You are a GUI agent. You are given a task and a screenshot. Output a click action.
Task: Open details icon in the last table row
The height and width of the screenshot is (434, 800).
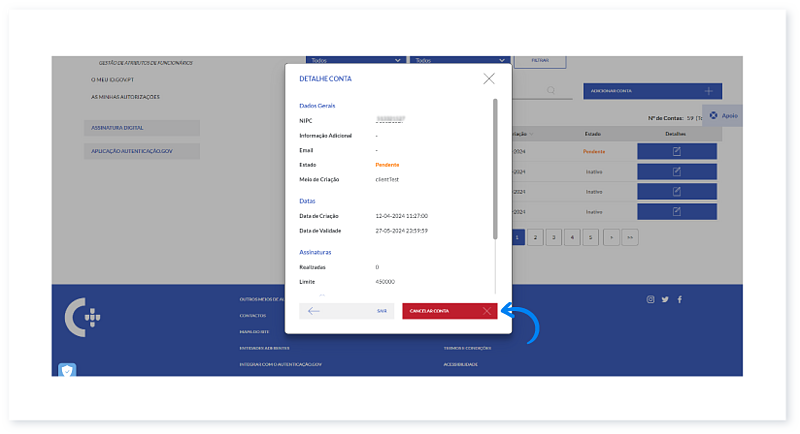[x=676, y=211]
